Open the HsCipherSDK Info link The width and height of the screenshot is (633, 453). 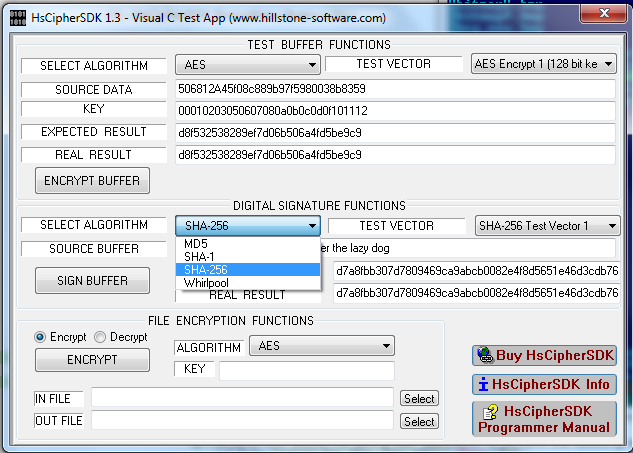pyautogui.click(x=544, y=384)
